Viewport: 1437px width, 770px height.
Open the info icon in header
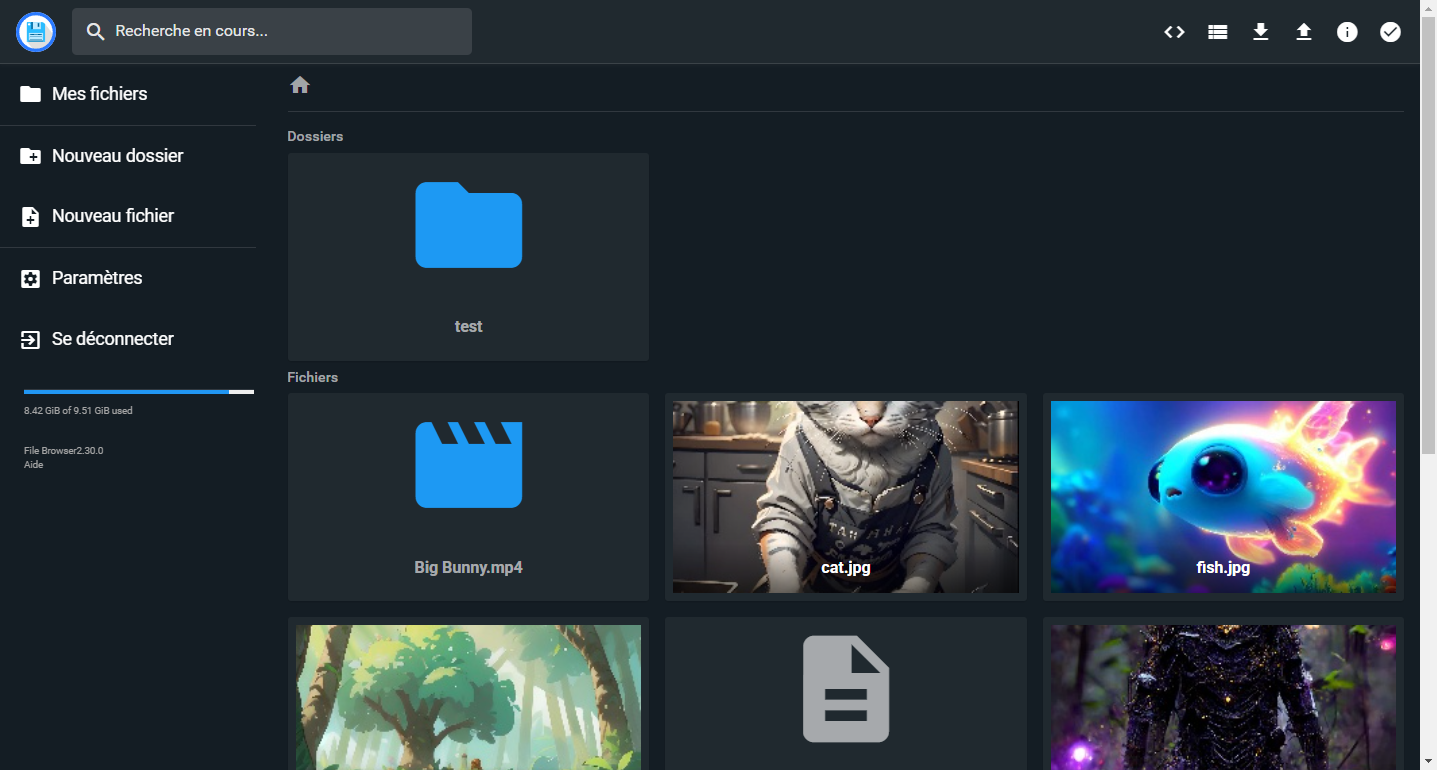[x=1347, y=32]
